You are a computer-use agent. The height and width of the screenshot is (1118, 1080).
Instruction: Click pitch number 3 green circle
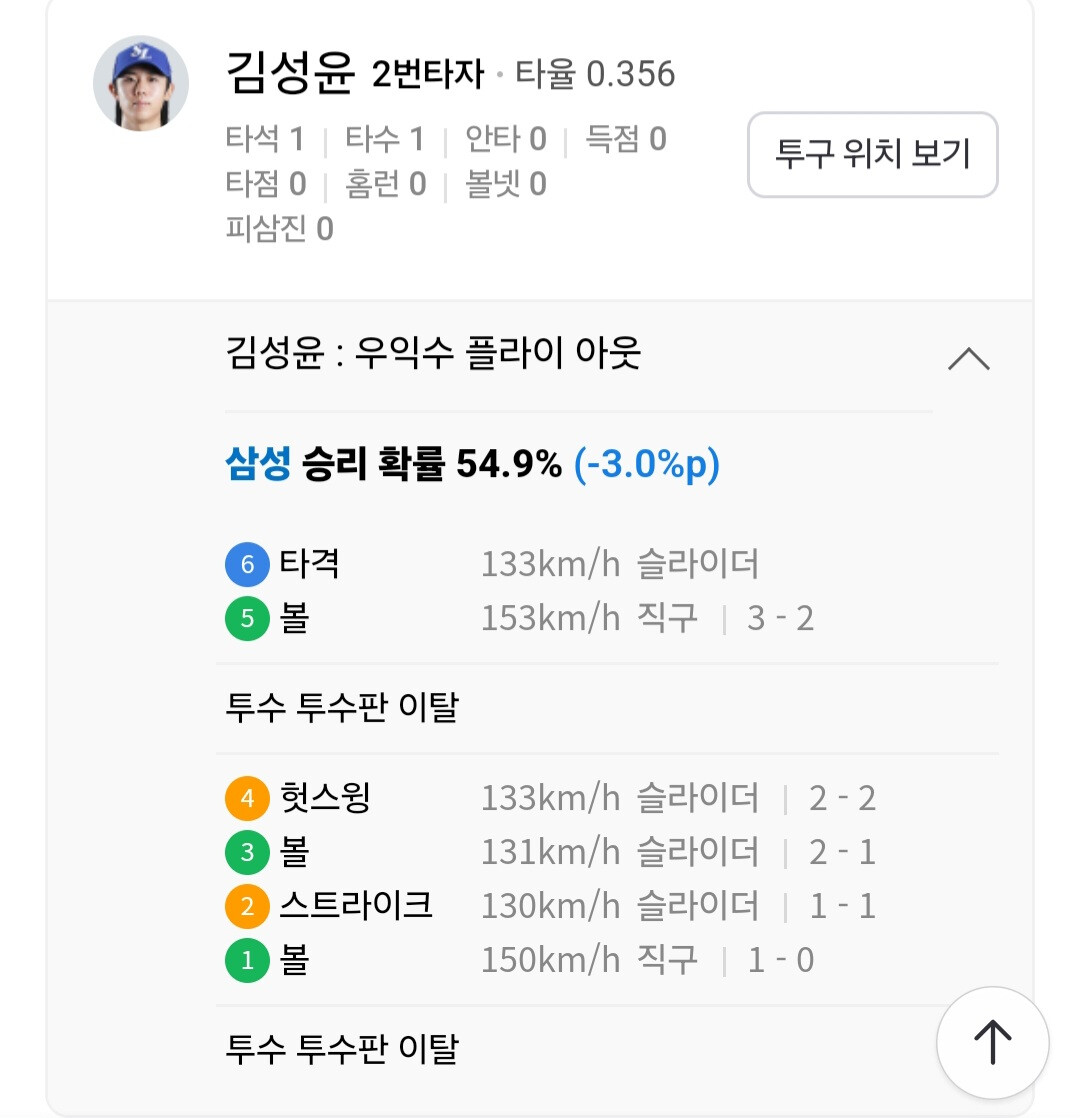point(247,853)
